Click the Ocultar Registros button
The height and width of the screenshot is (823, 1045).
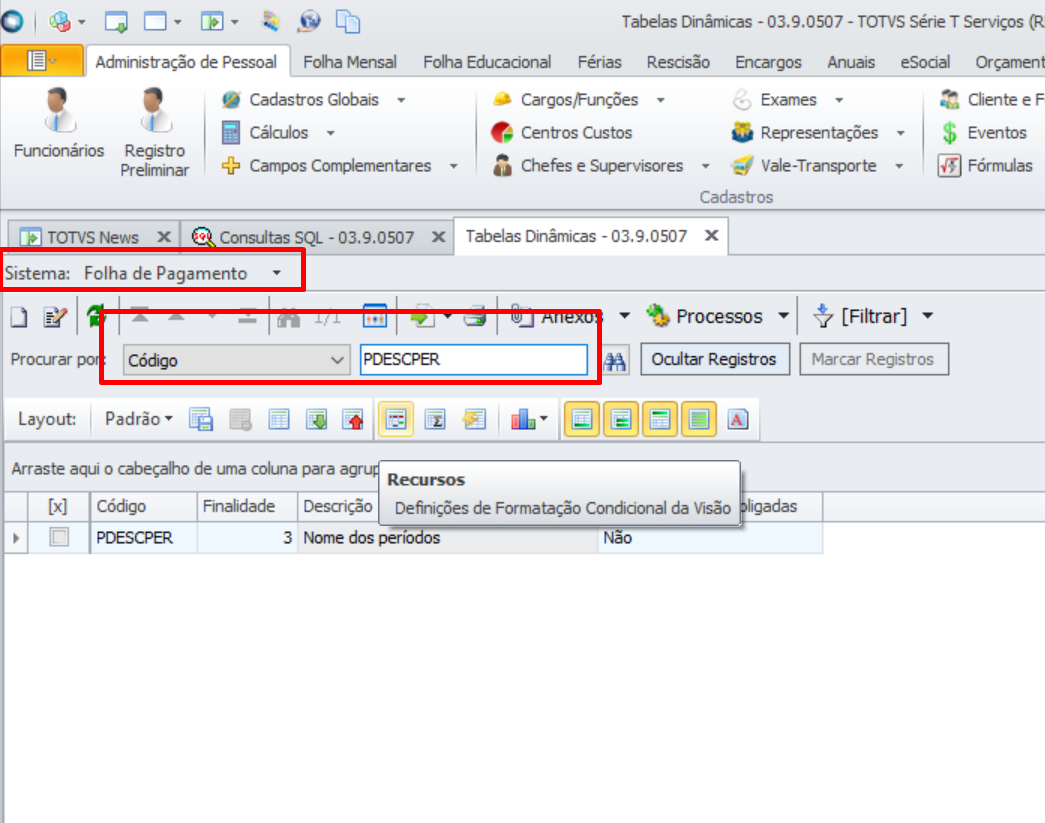[x=714, y=360]
